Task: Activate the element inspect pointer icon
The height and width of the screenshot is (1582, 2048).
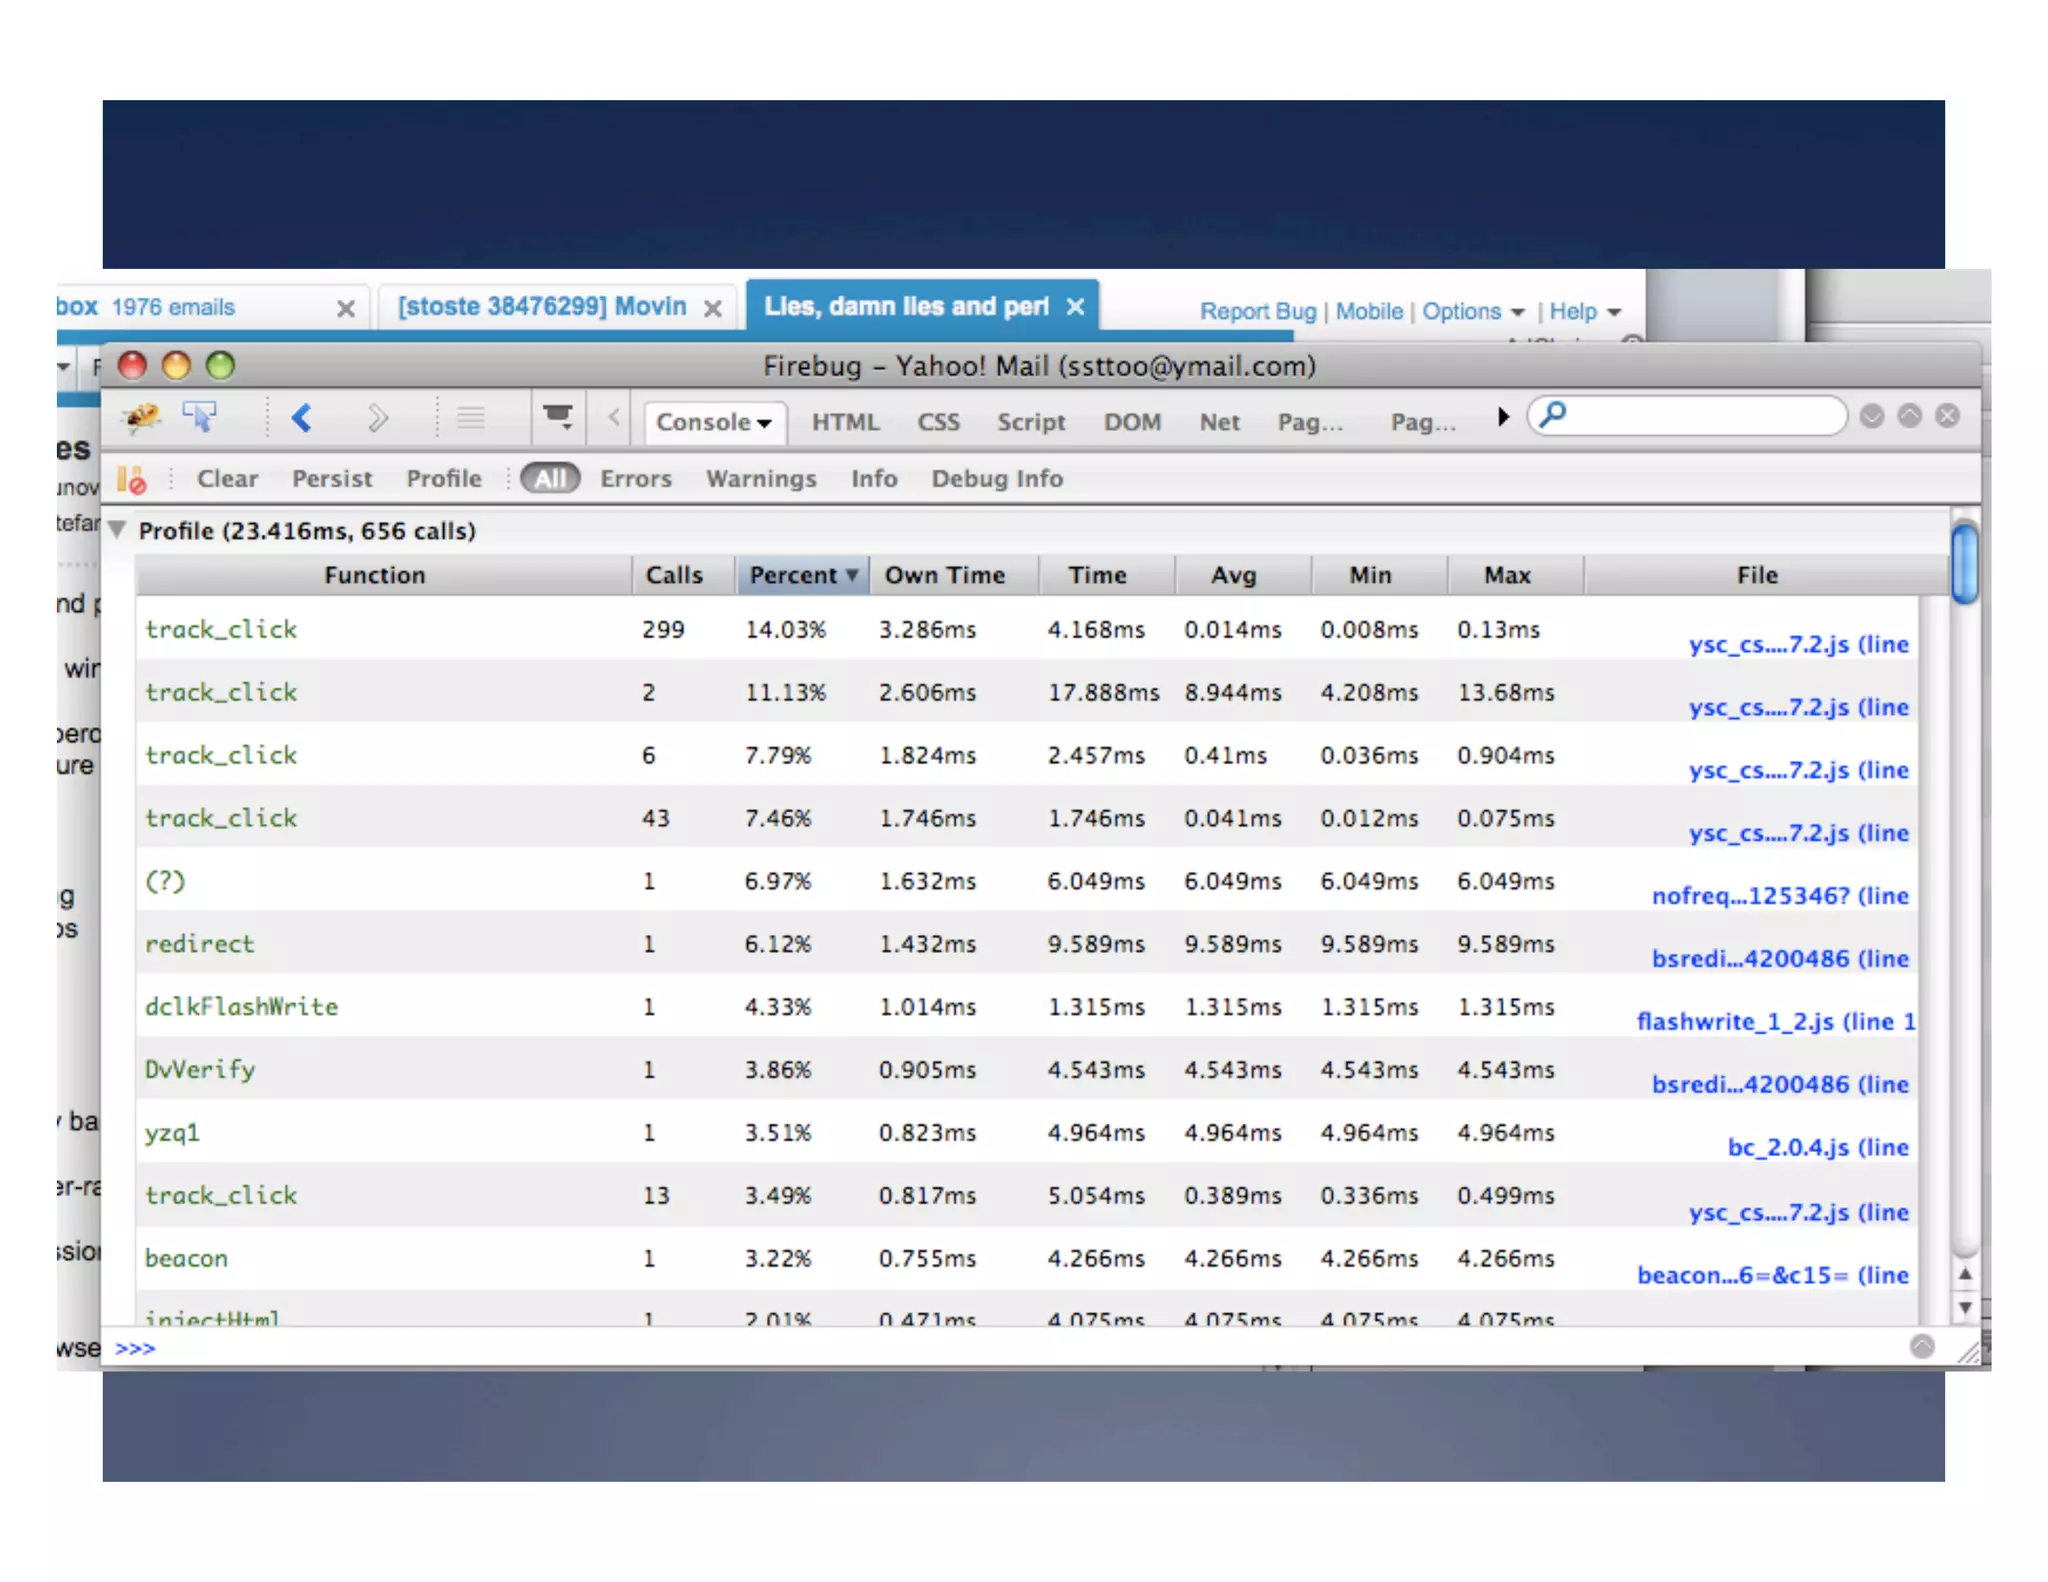Action: pyautogui.click(x=200, y=417)
